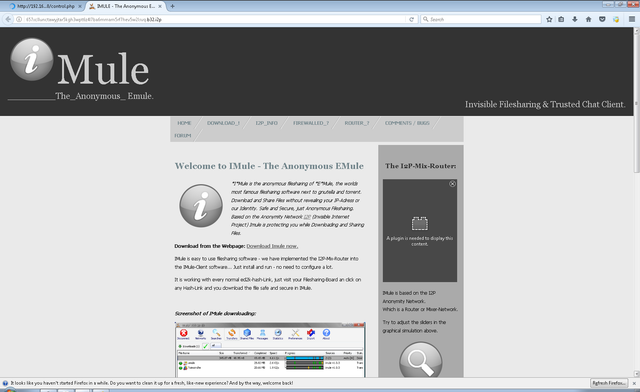Screen dimensions: 640x392
Task: Open the HOME navigation item
Action: coord(184,123)
